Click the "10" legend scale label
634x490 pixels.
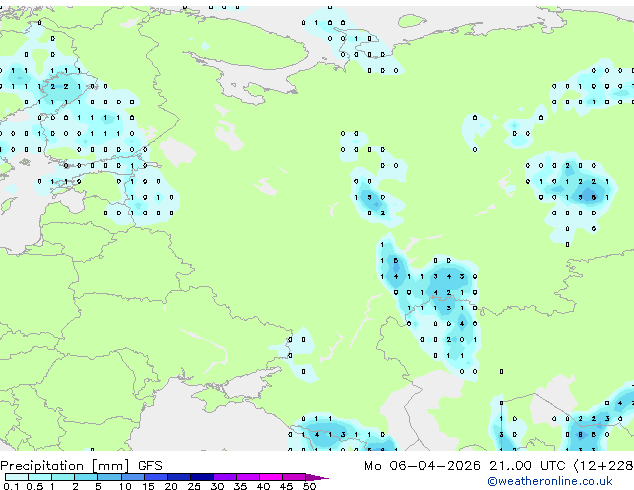(125, 486)
